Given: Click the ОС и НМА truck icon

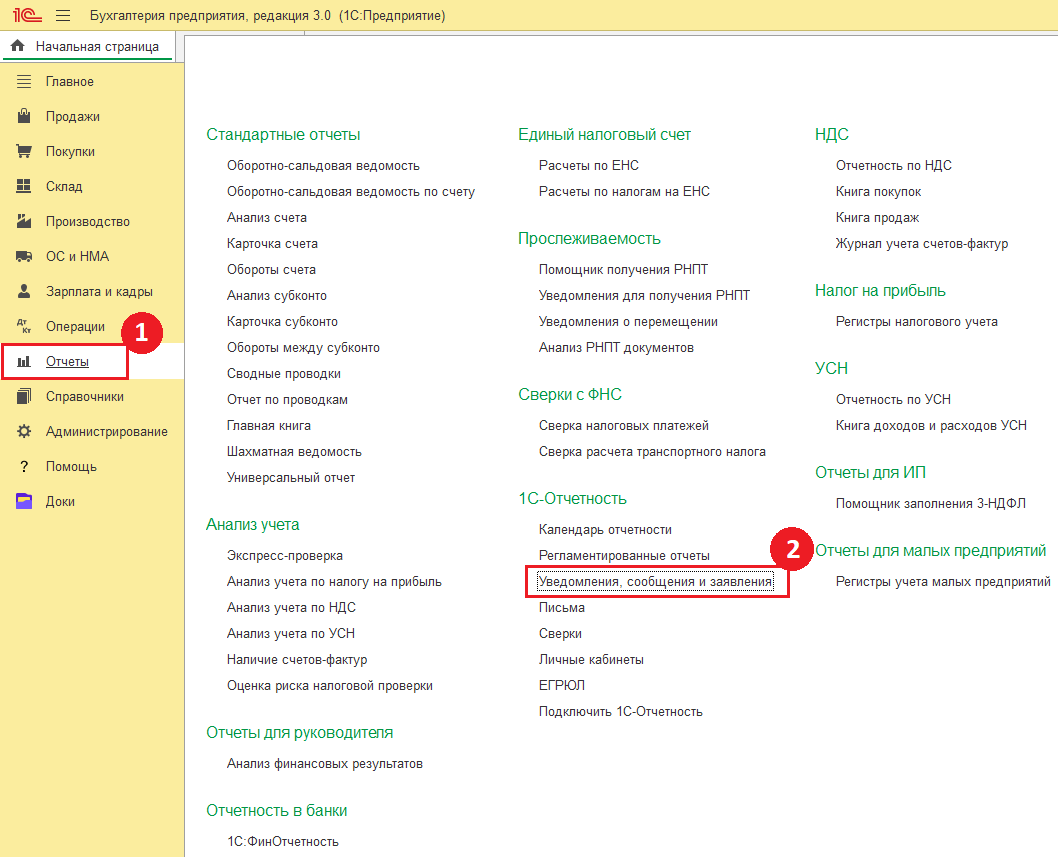Looking at the screenshot, I should pyautogui.click(x=24, y=256).
